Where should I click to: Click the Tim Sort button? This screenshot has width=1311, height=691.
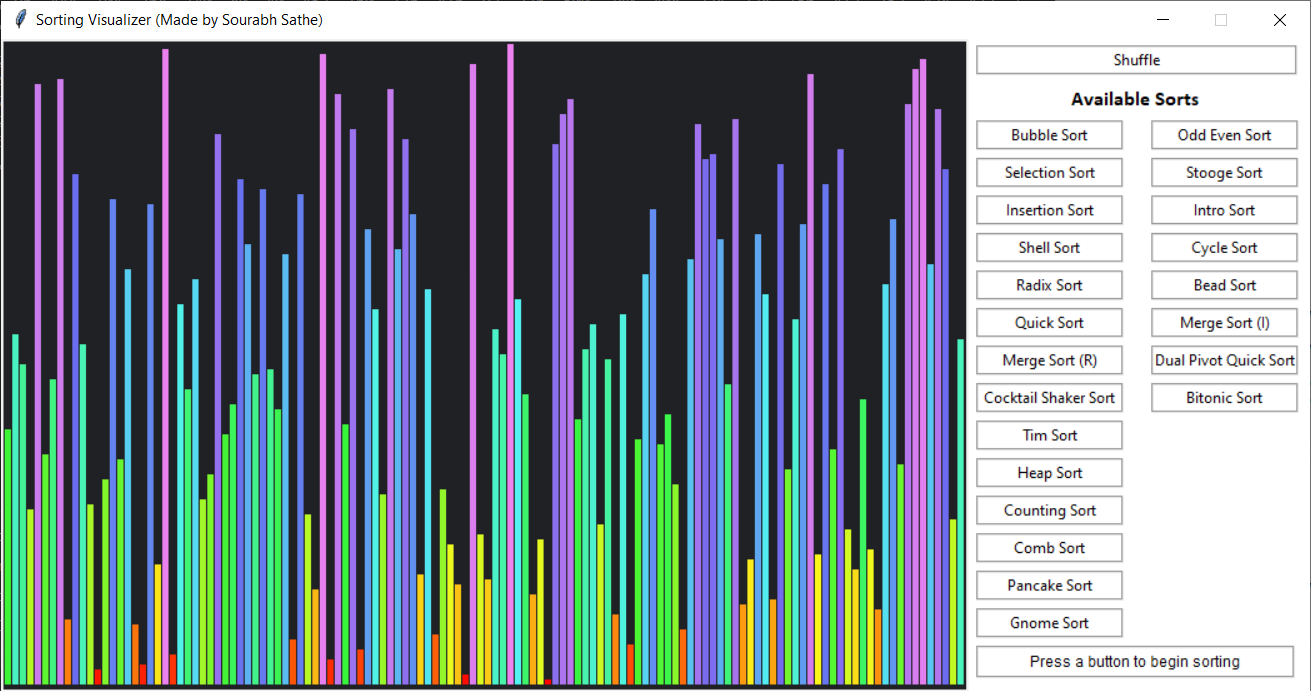[x=1049, y=435]
